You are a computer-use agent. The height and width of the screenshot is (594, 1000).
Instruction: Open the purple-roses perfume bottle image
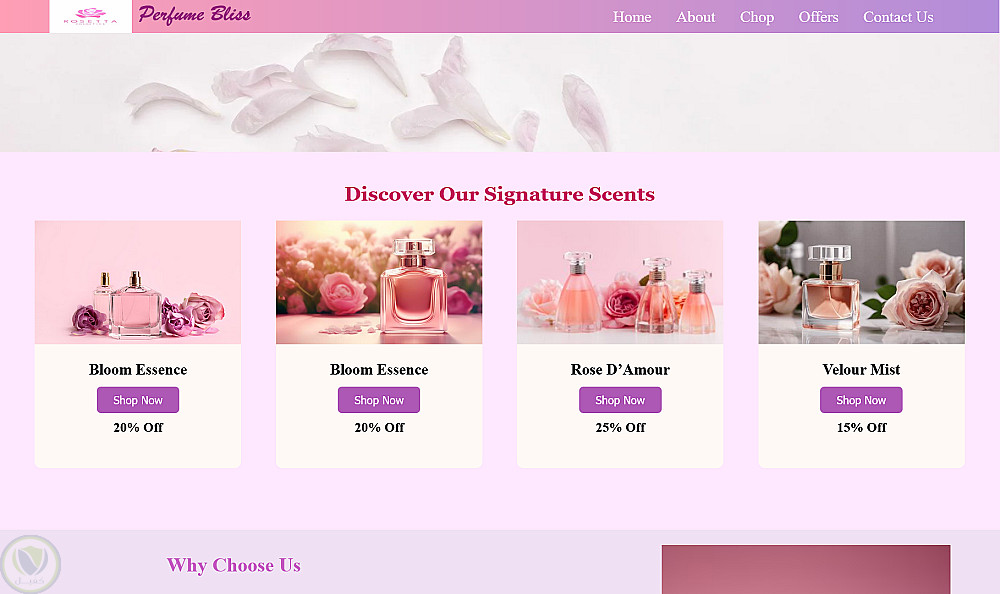tap(138, 282)
